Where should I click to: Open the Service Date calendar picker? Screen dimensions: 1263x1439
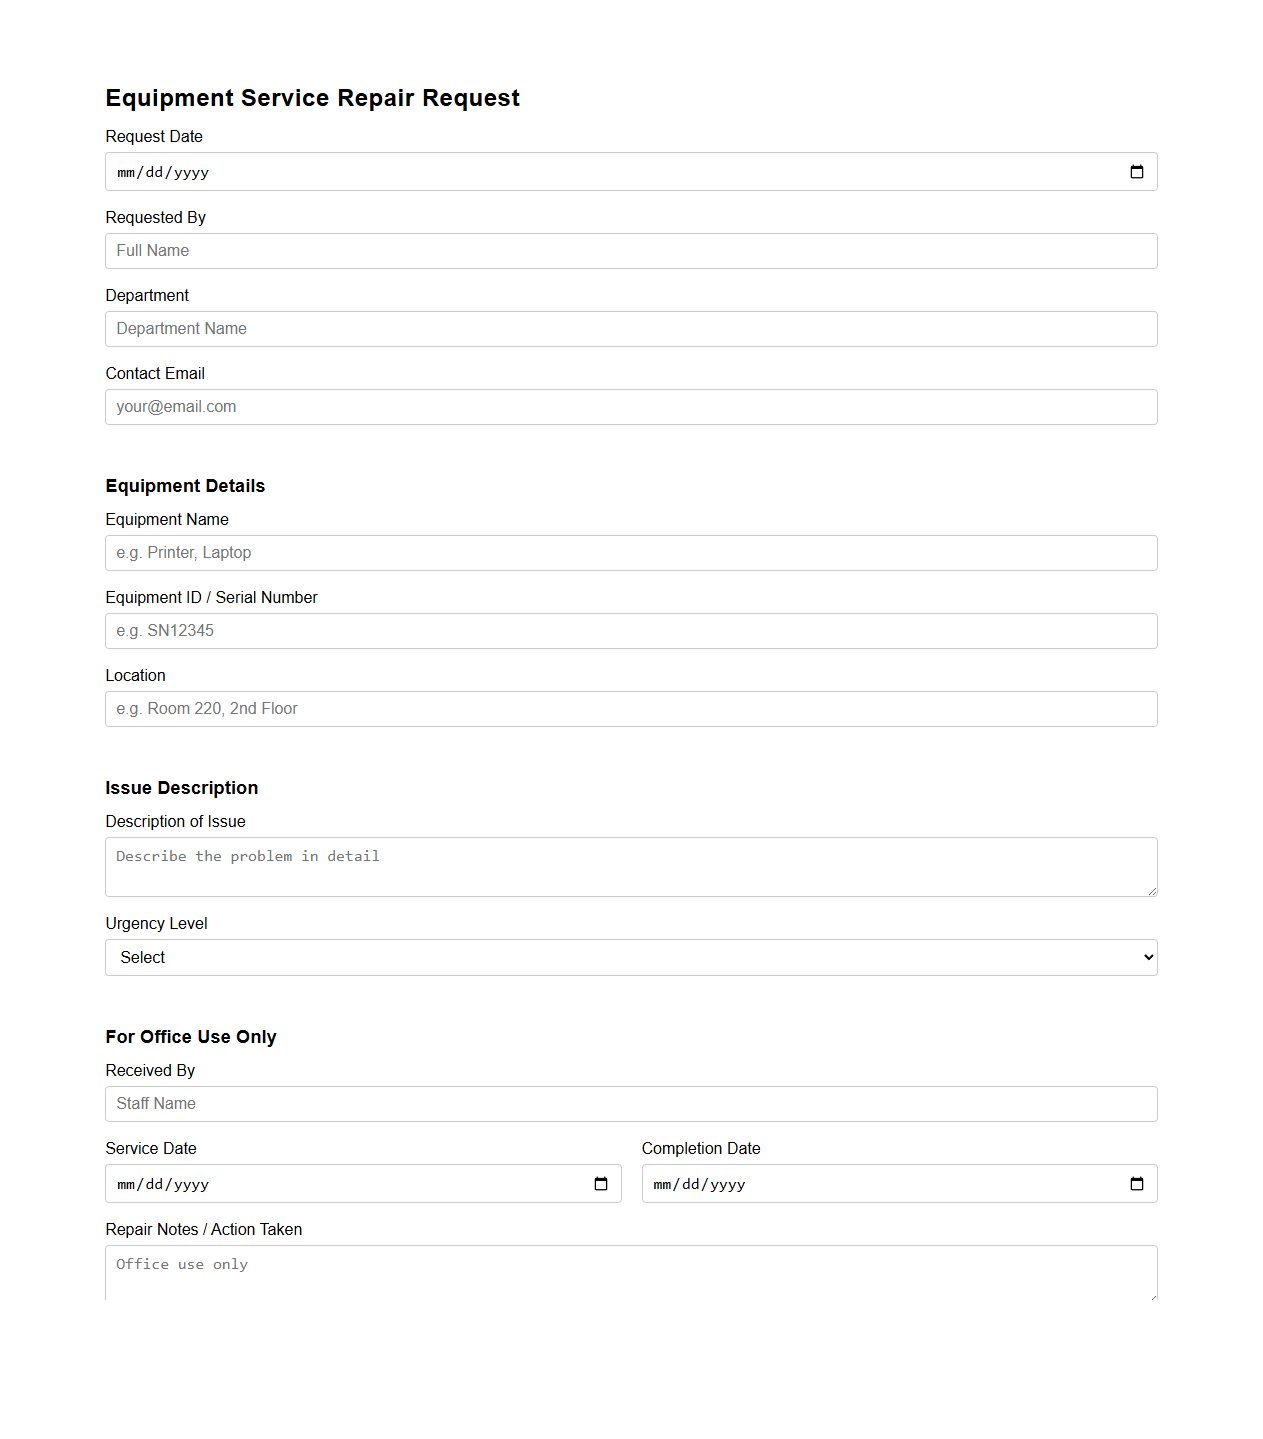[x=602, y=1183]
